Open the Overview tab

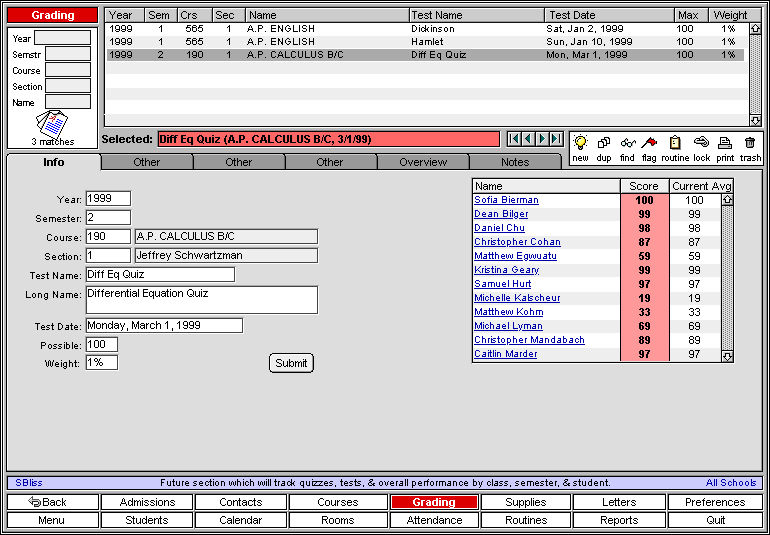[x=423, y=162]
